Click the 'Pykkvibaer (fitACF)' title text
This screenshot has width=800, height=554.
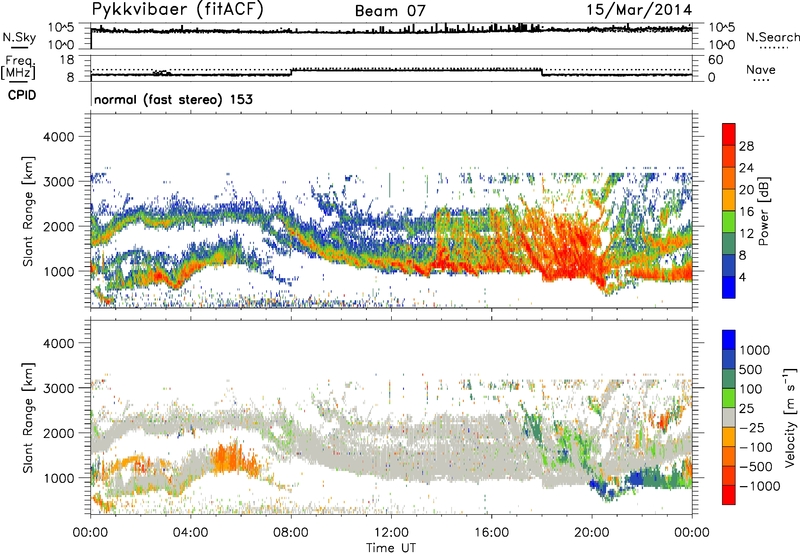coord(177,10)
